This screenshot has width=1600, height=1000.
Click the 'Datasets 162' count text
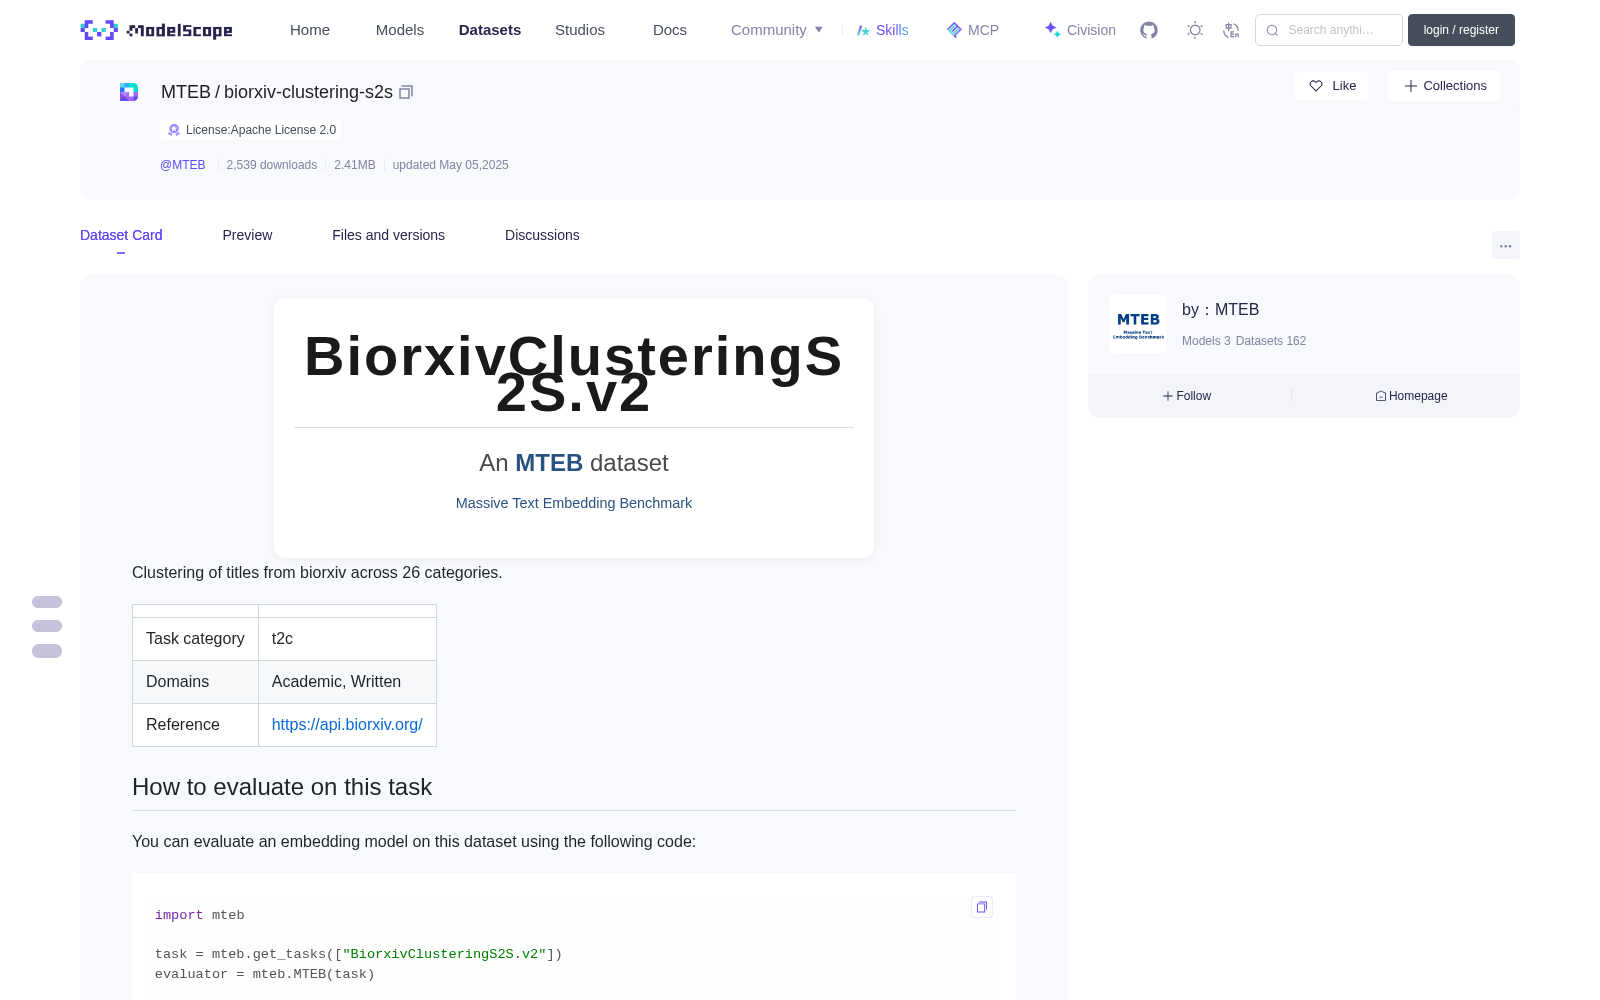click(x=1271, y=341)
